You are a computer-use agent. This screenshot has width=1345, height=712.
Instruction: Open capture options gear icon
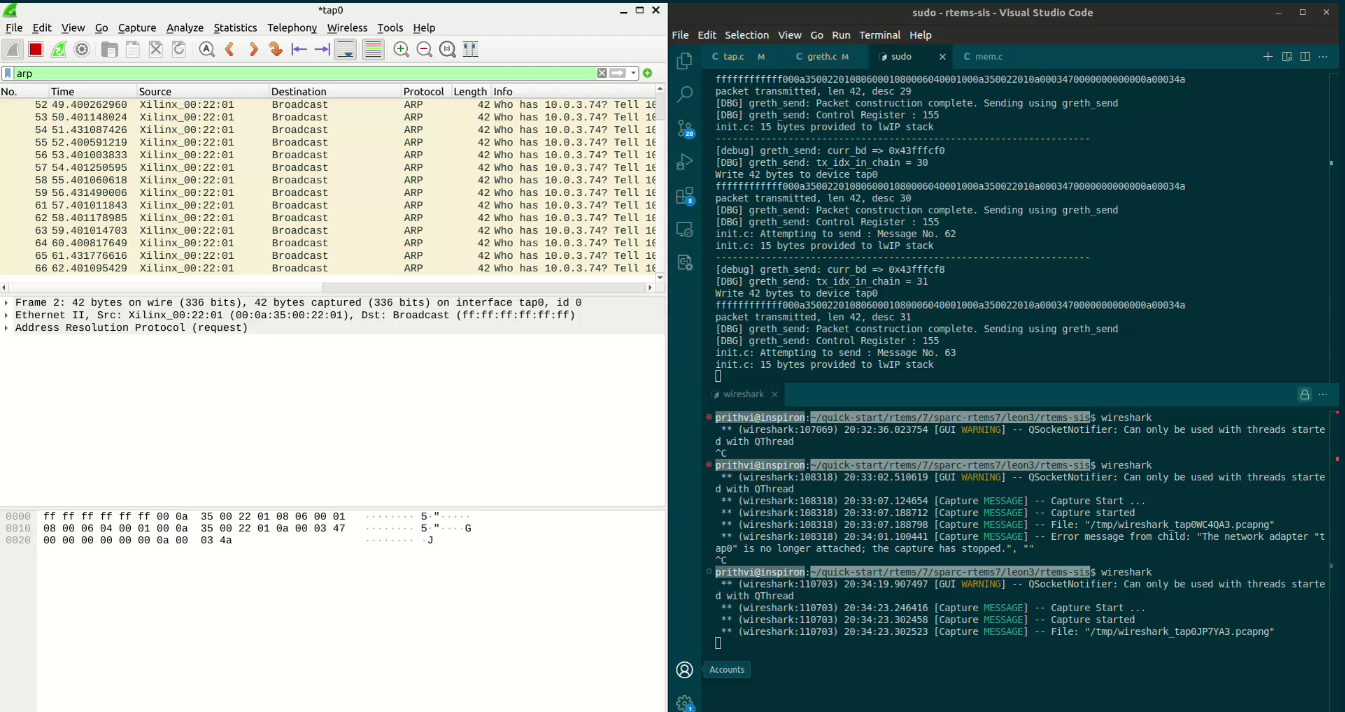(x=82, y=49)
